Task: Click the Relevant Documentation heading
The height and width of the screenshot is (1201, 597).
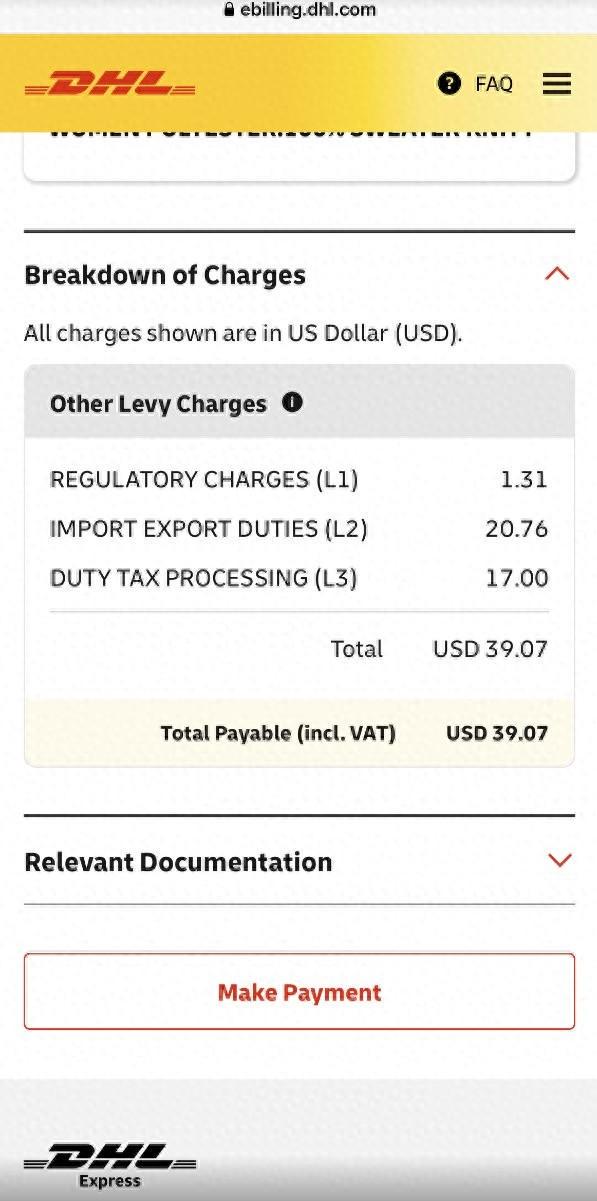Action: click(178, 862)
